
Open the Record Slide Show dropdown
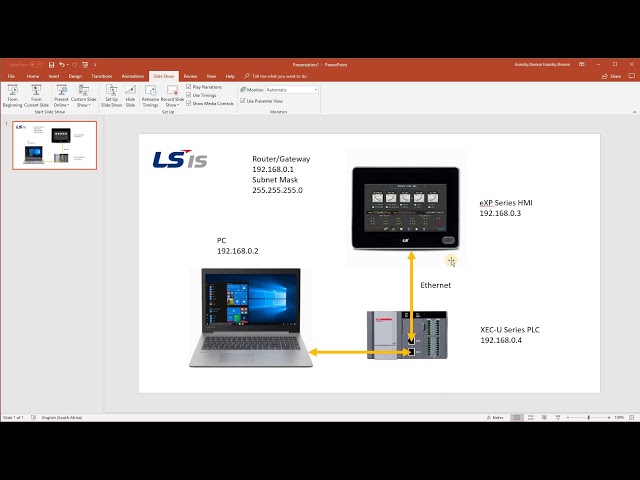pyautogui.click(x=172, y=96)
